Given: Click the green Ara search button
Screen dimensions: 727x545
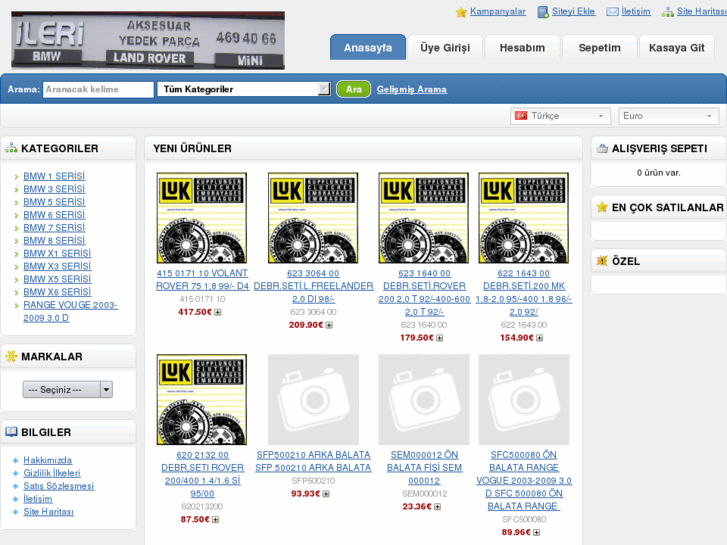Looking at the screenshot, I should point(353,89).
